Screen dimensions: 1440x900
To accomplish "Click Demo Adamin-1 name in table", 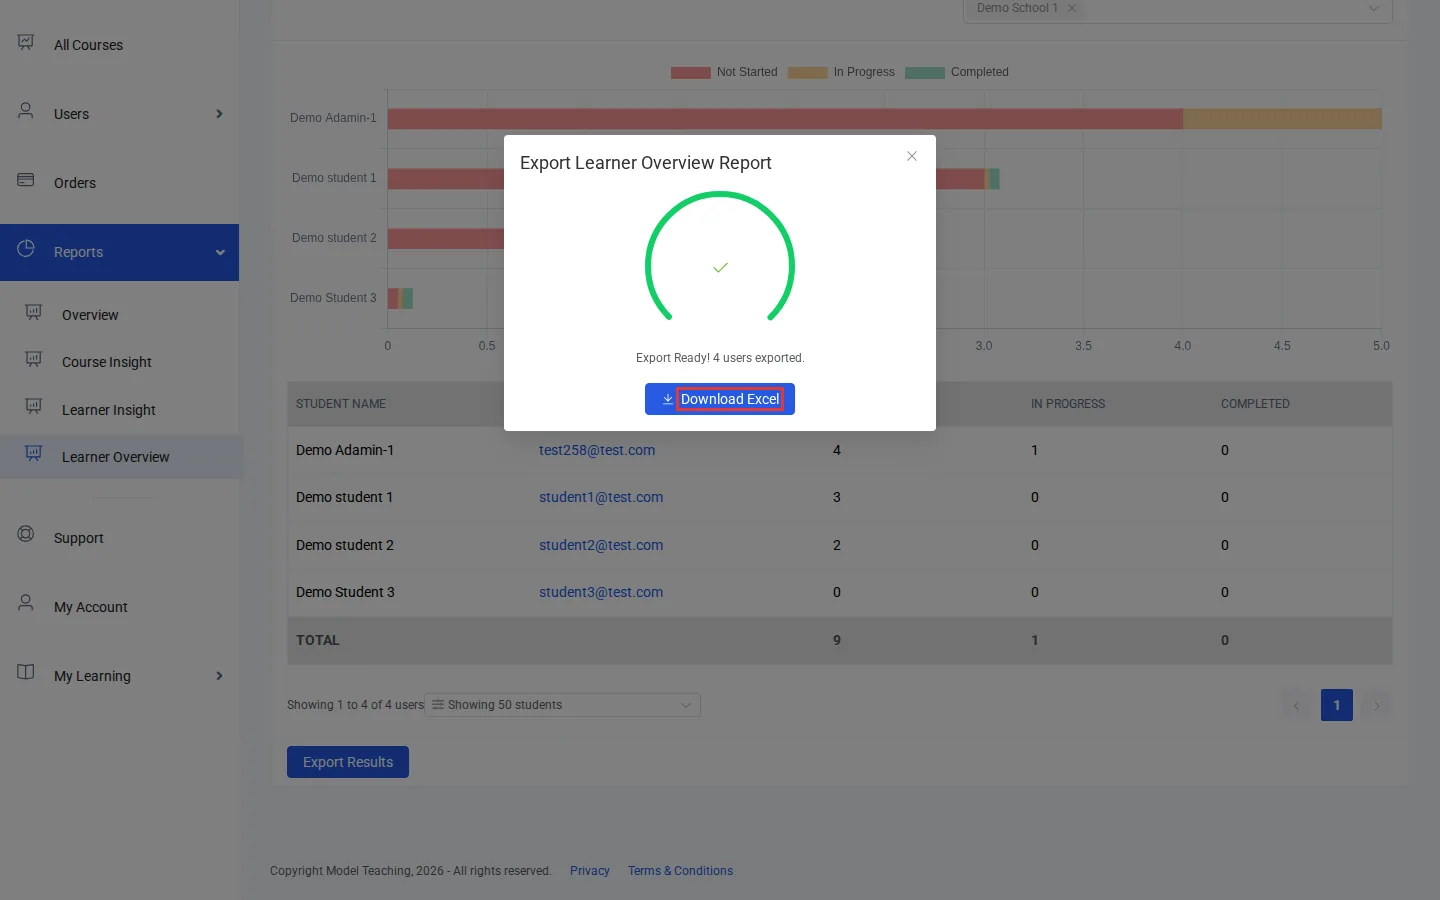I will [x=345, y=450].
